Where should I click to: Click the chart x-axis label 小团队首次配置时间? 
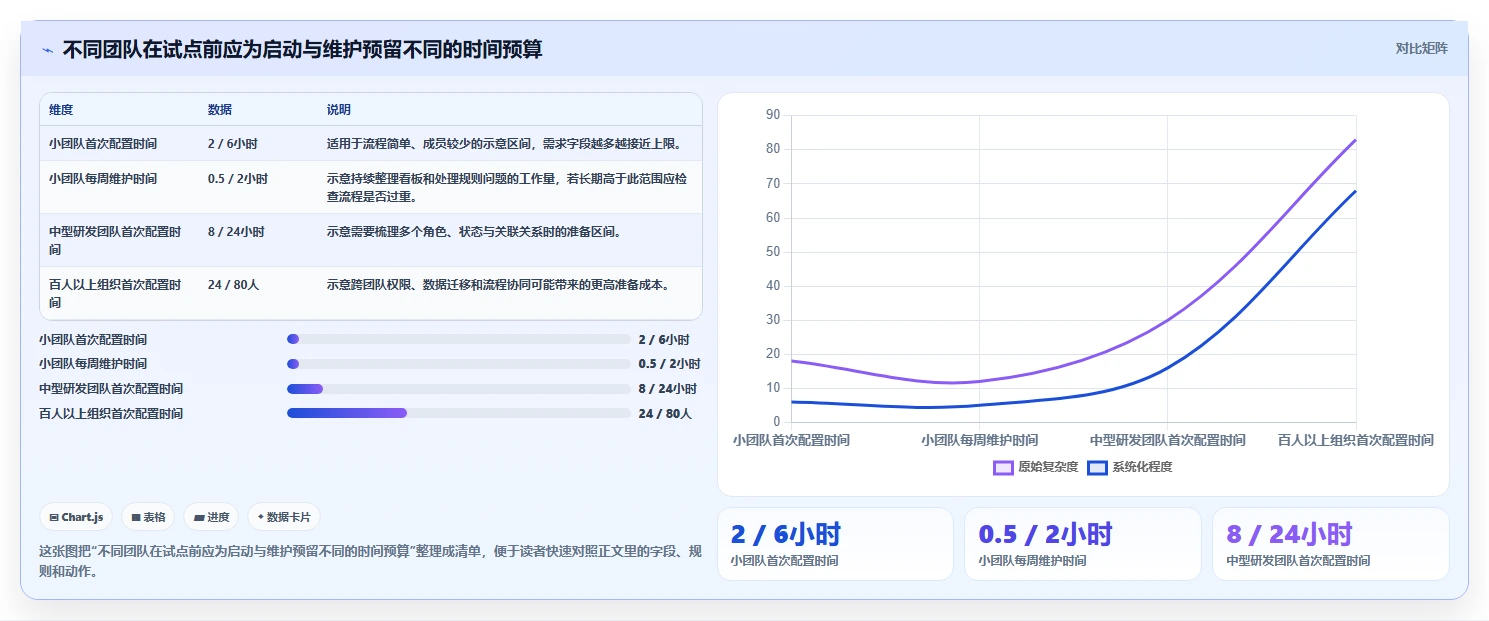(791, 440)
